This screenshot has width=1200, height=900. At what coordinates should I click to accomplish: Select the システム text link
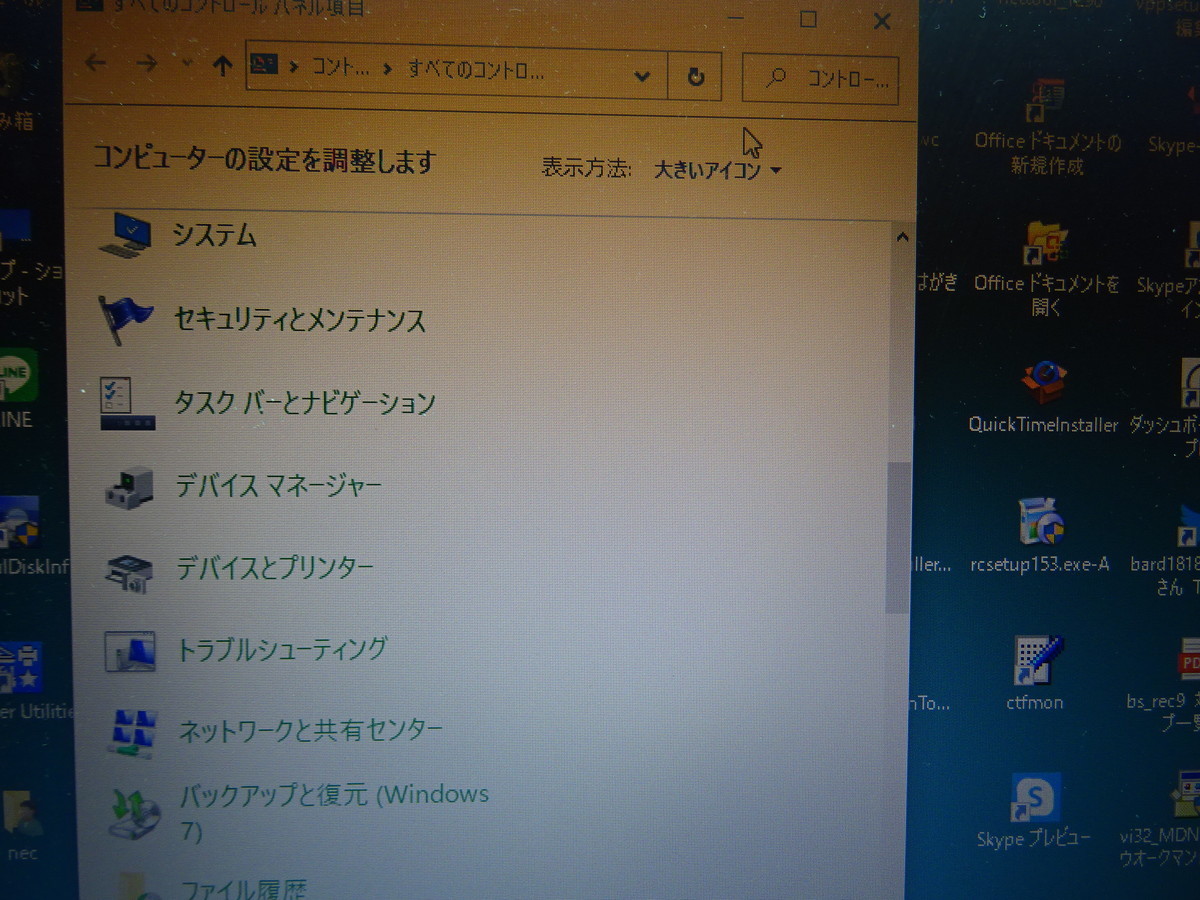(x=215, y=235)
